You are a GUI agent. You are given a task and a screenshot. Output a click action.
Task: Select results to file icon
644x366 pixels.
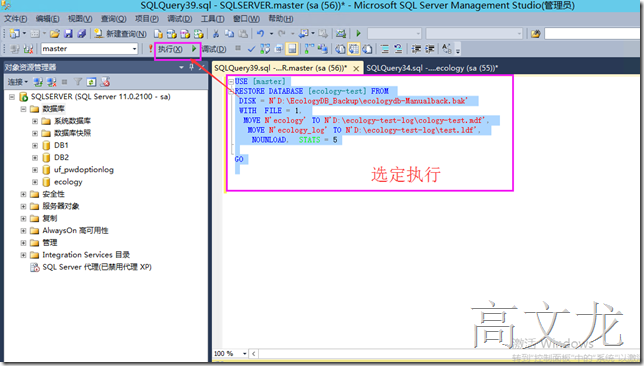tap(367, 49)
